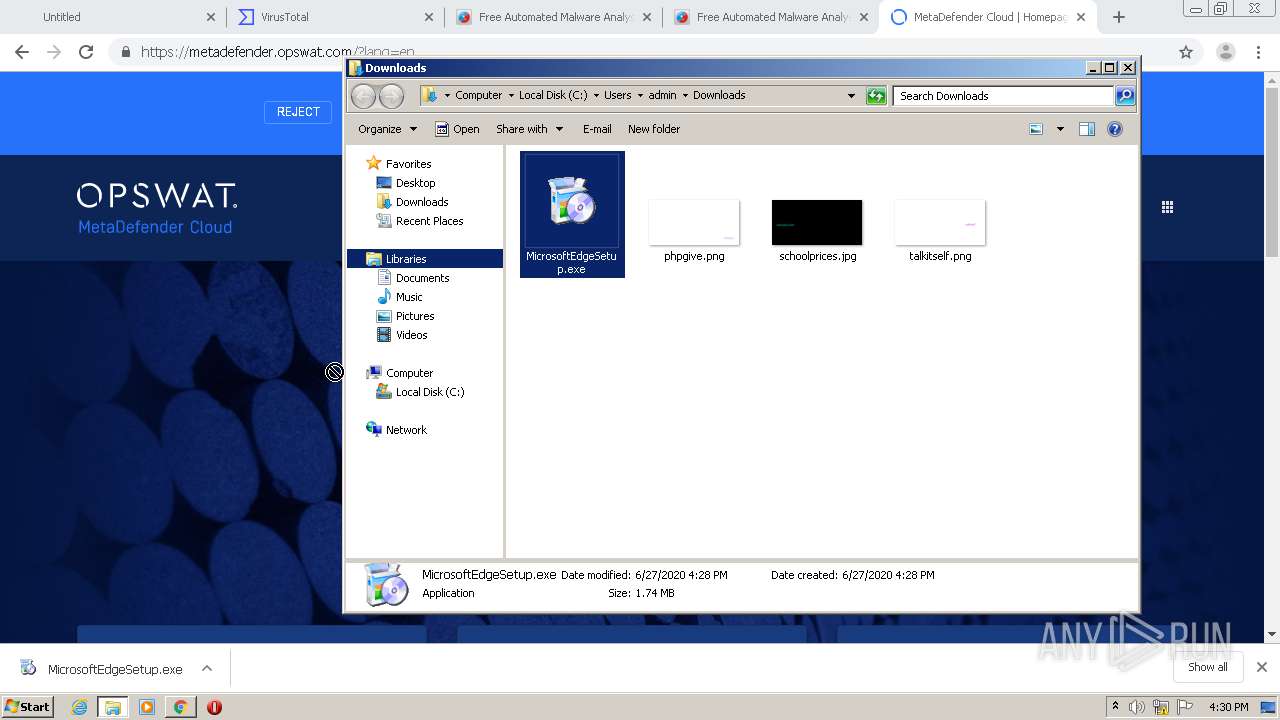Viewport: 1280px width, 720px height.
Task: Click the OPSWAT logo
Action: coord(156,196)
